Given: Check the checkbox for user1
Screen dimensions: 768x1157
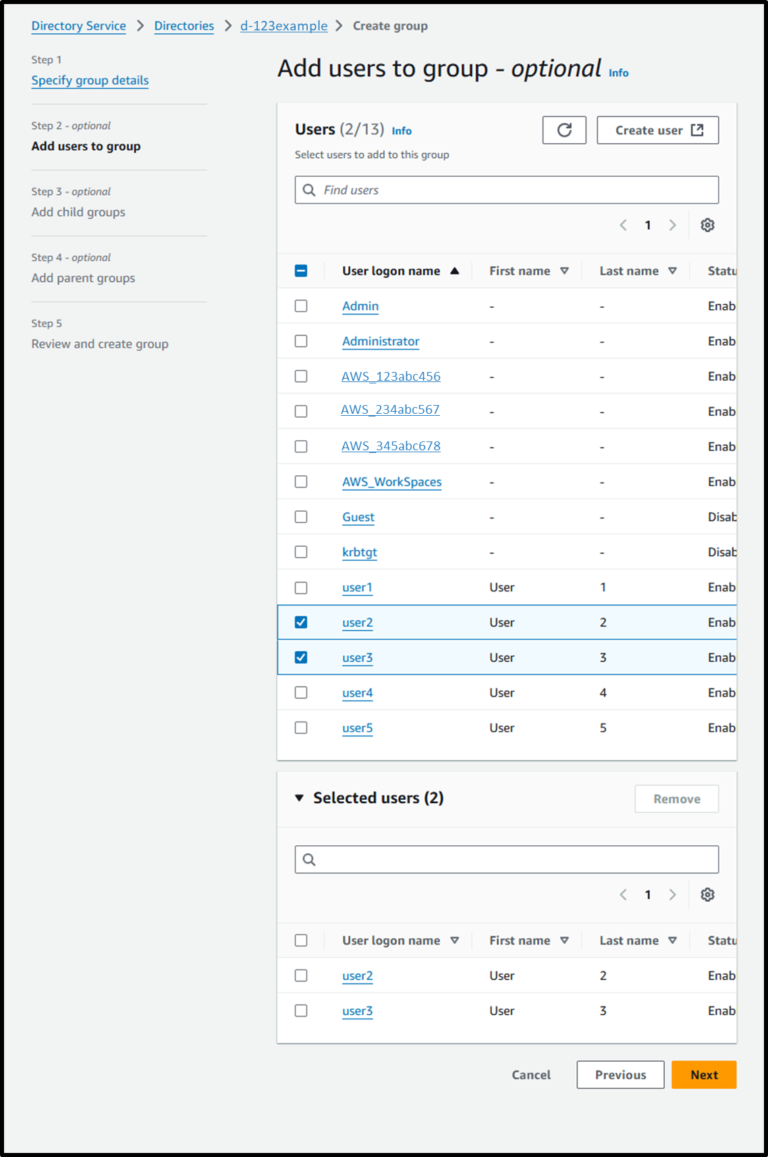Looking at the screenshot, I should [x=301, y=587].
